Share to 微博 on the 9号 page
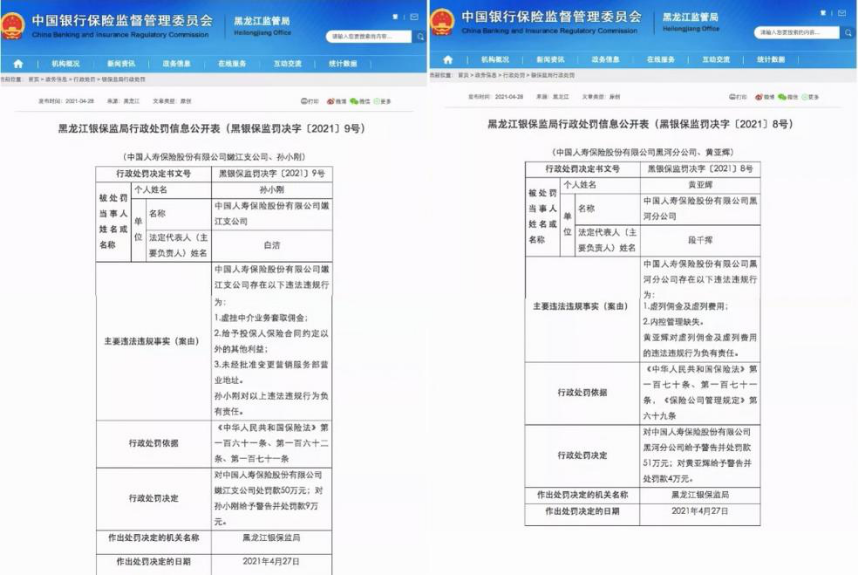This screenshot has width=859, height=576. (x=336, y=101)
